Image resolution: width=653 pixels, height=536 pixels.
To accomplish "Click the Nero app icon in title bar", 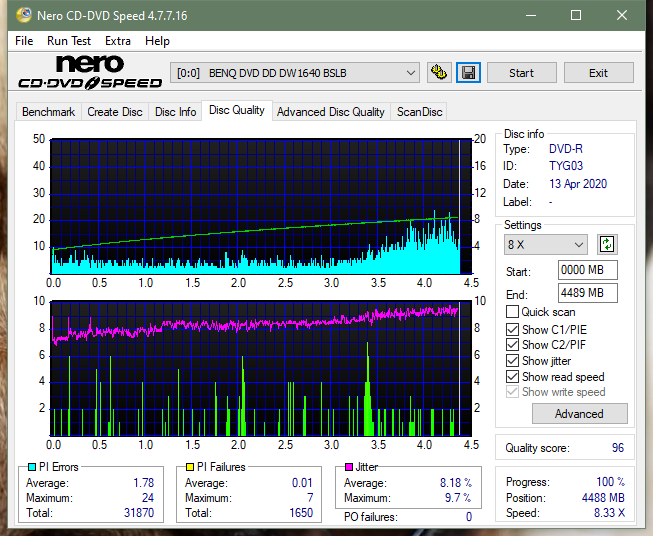I will pyautogui.click(x=24, y=15).
